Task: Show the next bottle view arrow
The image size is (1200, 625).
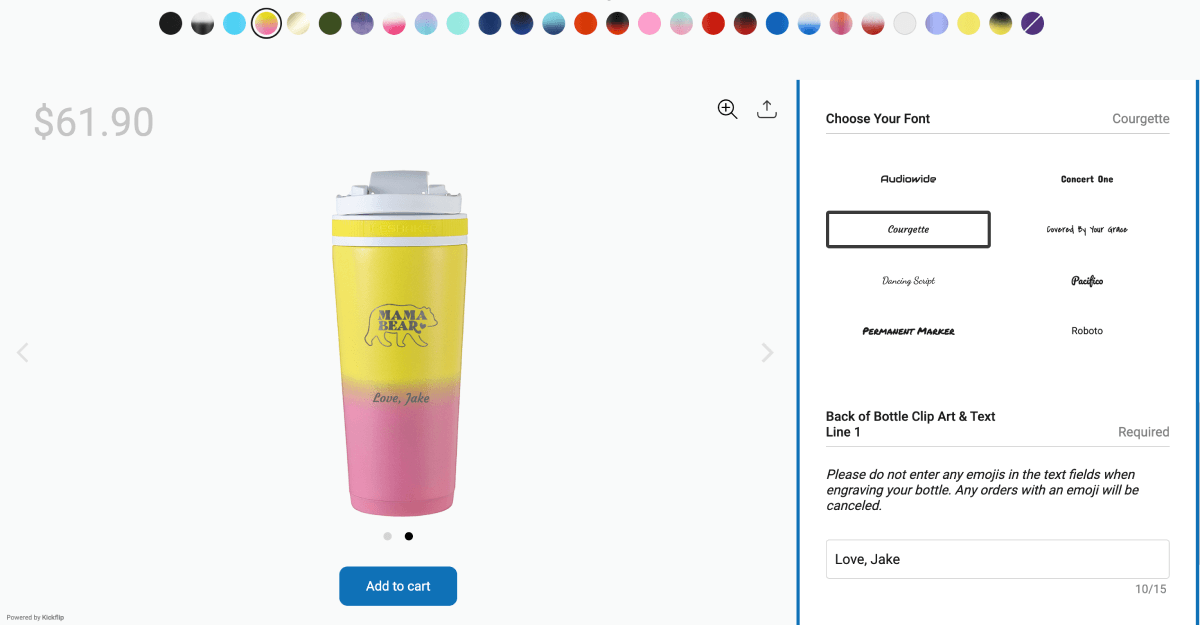Action: [767, 352]
